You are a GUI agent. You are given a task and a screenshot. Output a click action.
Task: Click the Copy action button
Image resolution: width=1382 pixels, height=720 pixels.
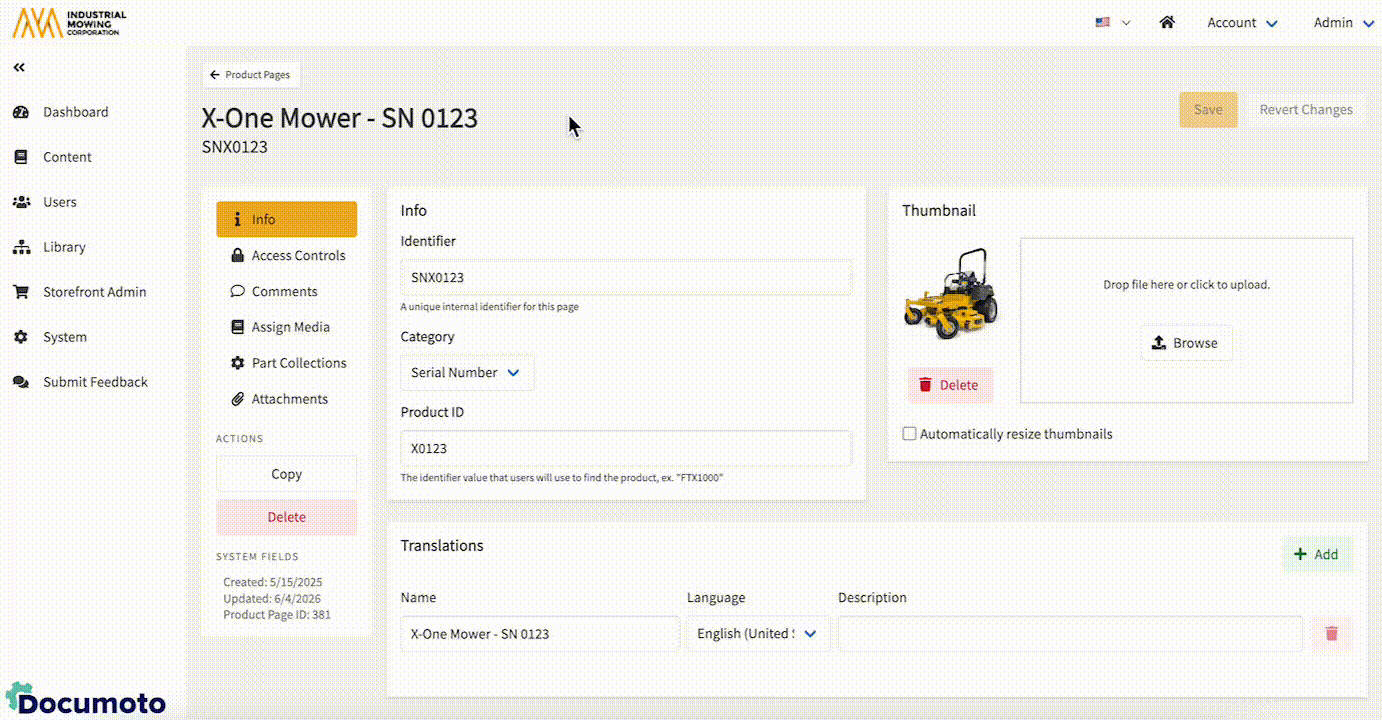tap(286, 474)
